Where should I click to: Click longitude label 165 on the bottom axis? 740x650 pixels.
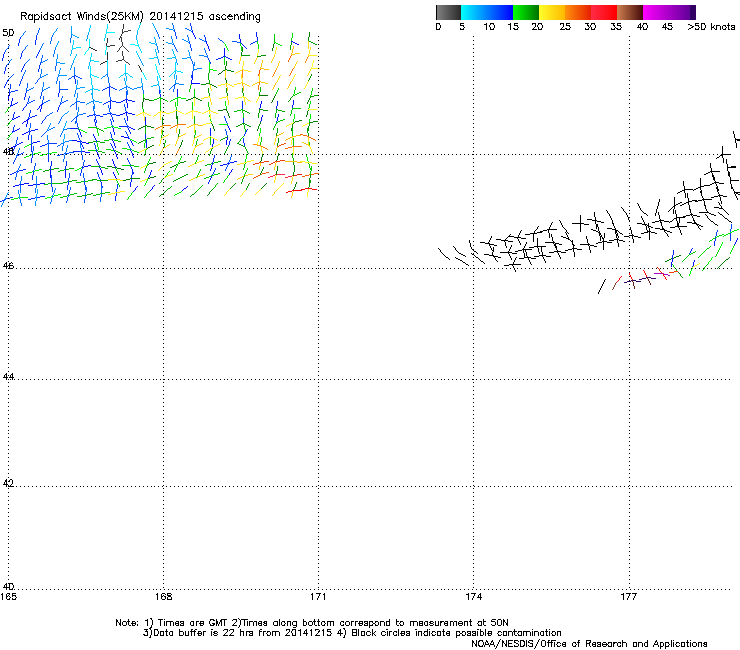click(8, 597)
